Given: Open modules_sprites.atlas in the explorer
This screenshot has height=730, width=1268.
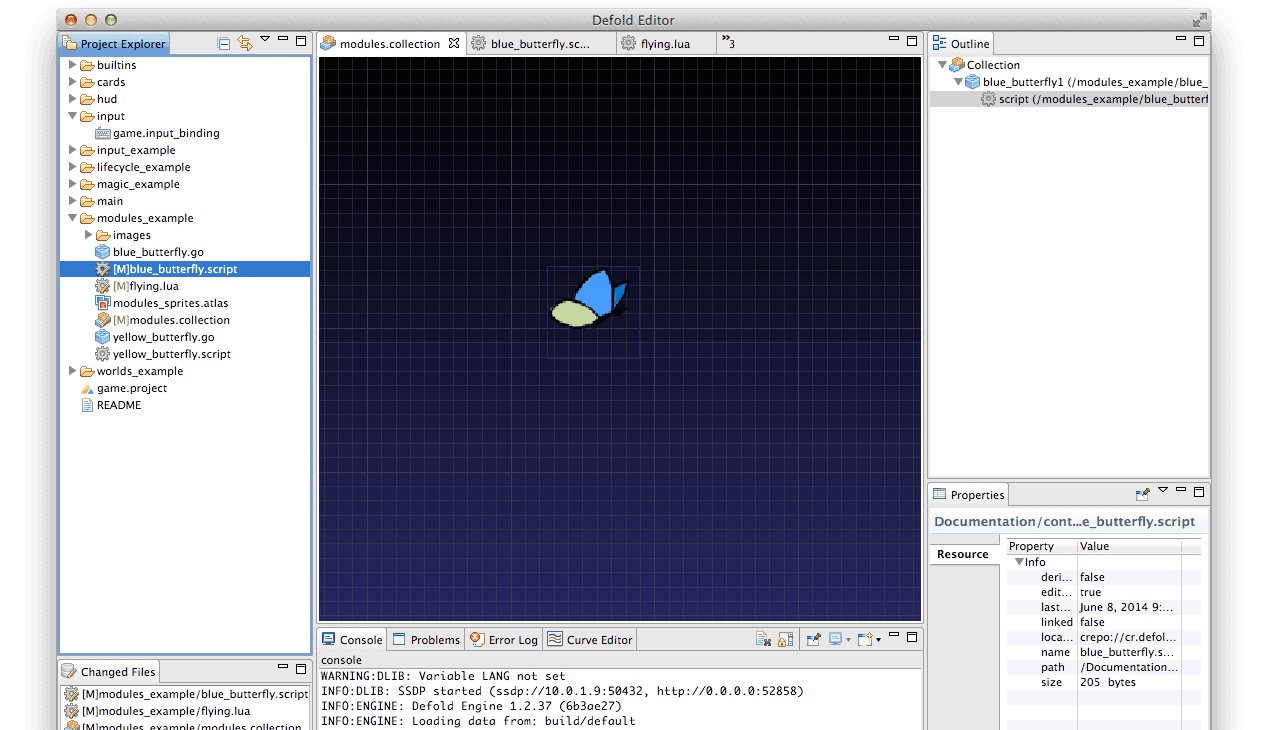Looking at the screenshot, I should point(170,303).
